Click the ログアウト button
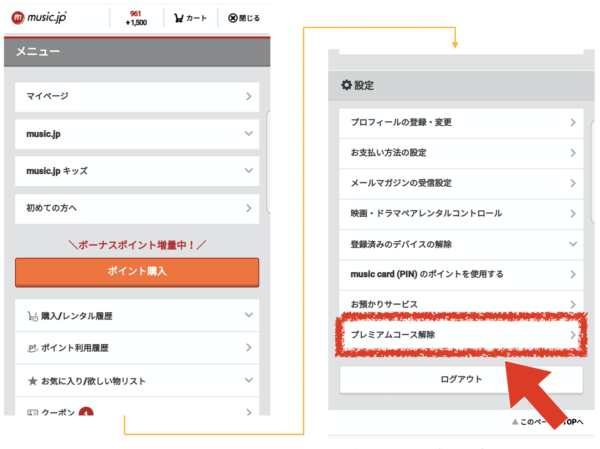Screen dimensions: 600x449 pos(461,379)
